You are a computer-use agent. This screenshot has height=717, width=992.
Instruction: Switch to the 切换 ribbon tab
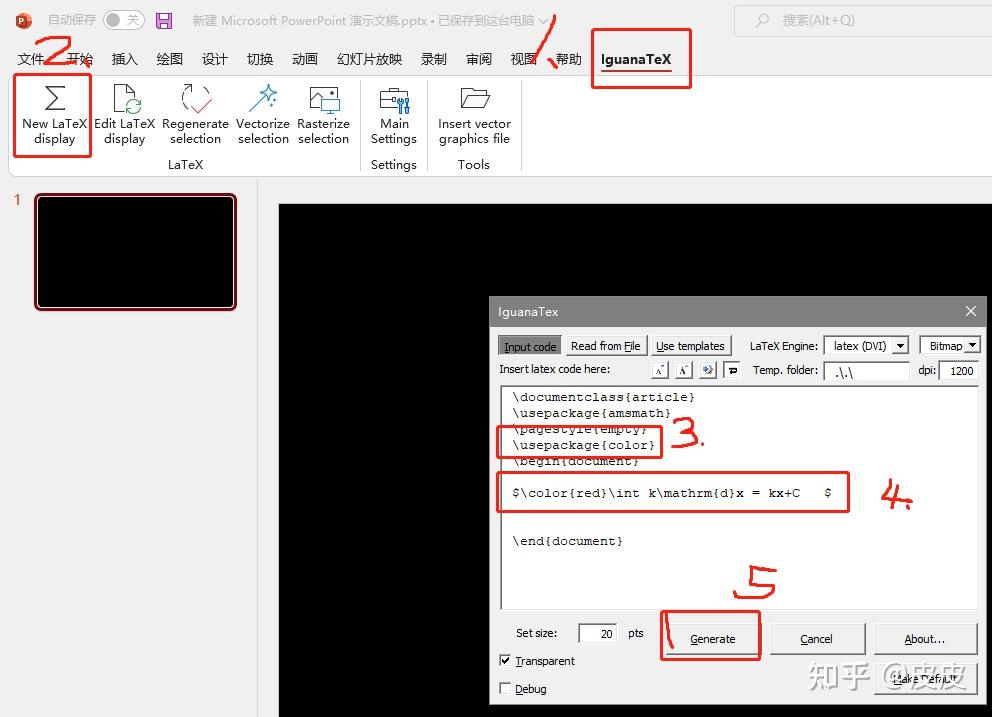click(259, 59)
